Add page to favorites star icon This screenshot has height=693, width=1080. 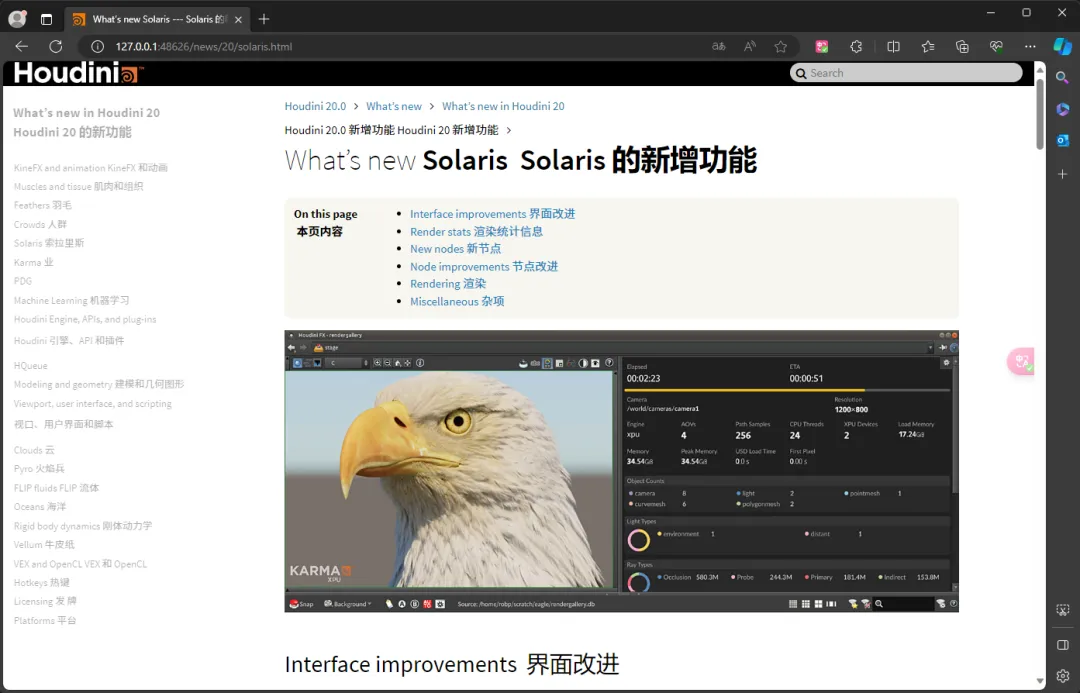780,47
